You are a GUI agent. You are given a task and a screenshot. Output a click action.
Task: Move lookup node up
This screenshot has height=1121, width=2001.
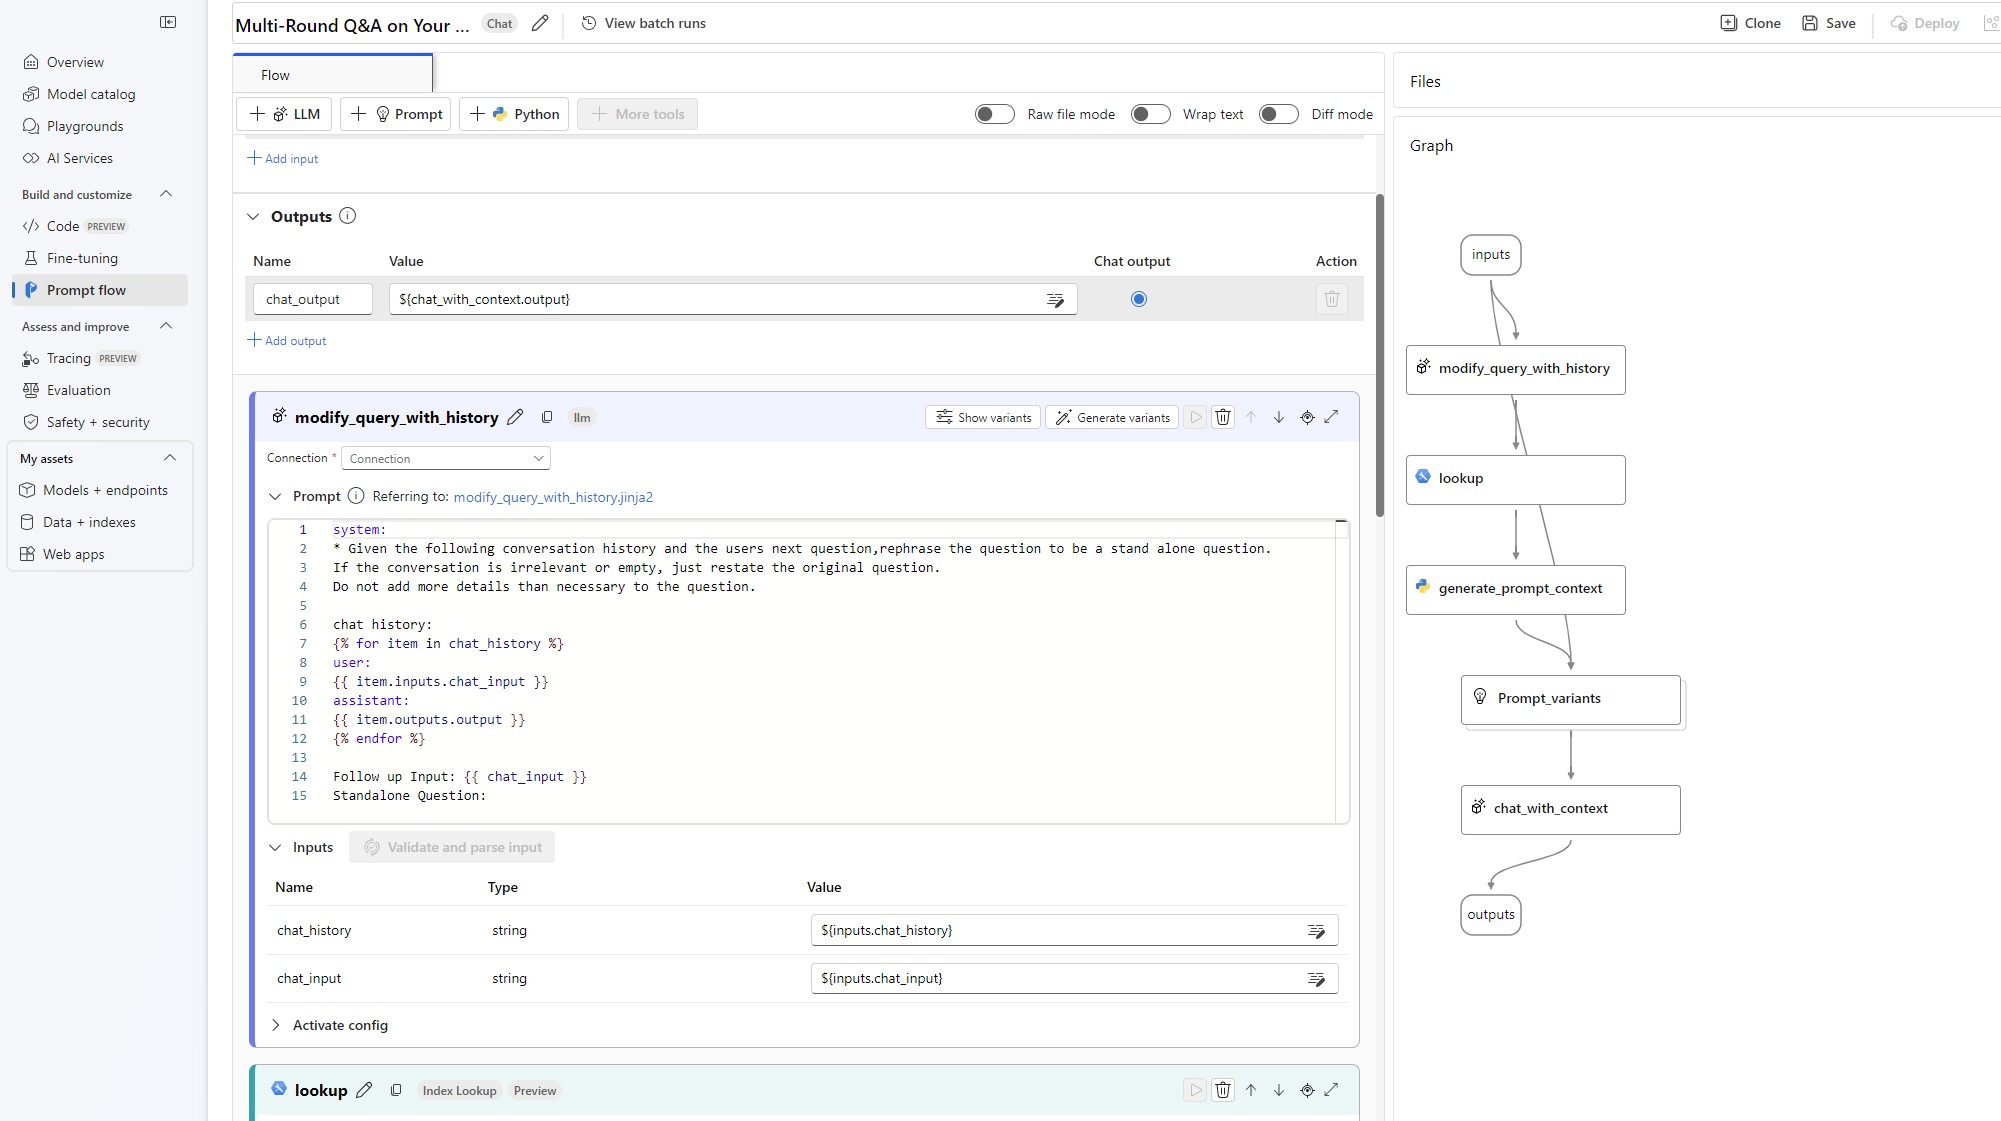pyautogui.click(x=1251, y=1090)
